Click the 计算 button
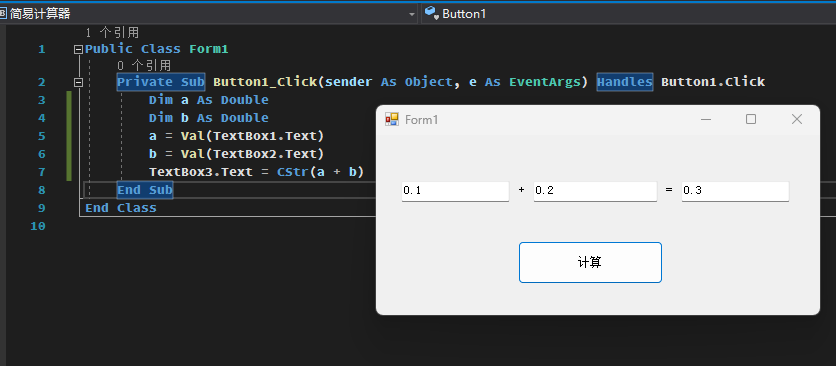836x366 pixels. 590,262
